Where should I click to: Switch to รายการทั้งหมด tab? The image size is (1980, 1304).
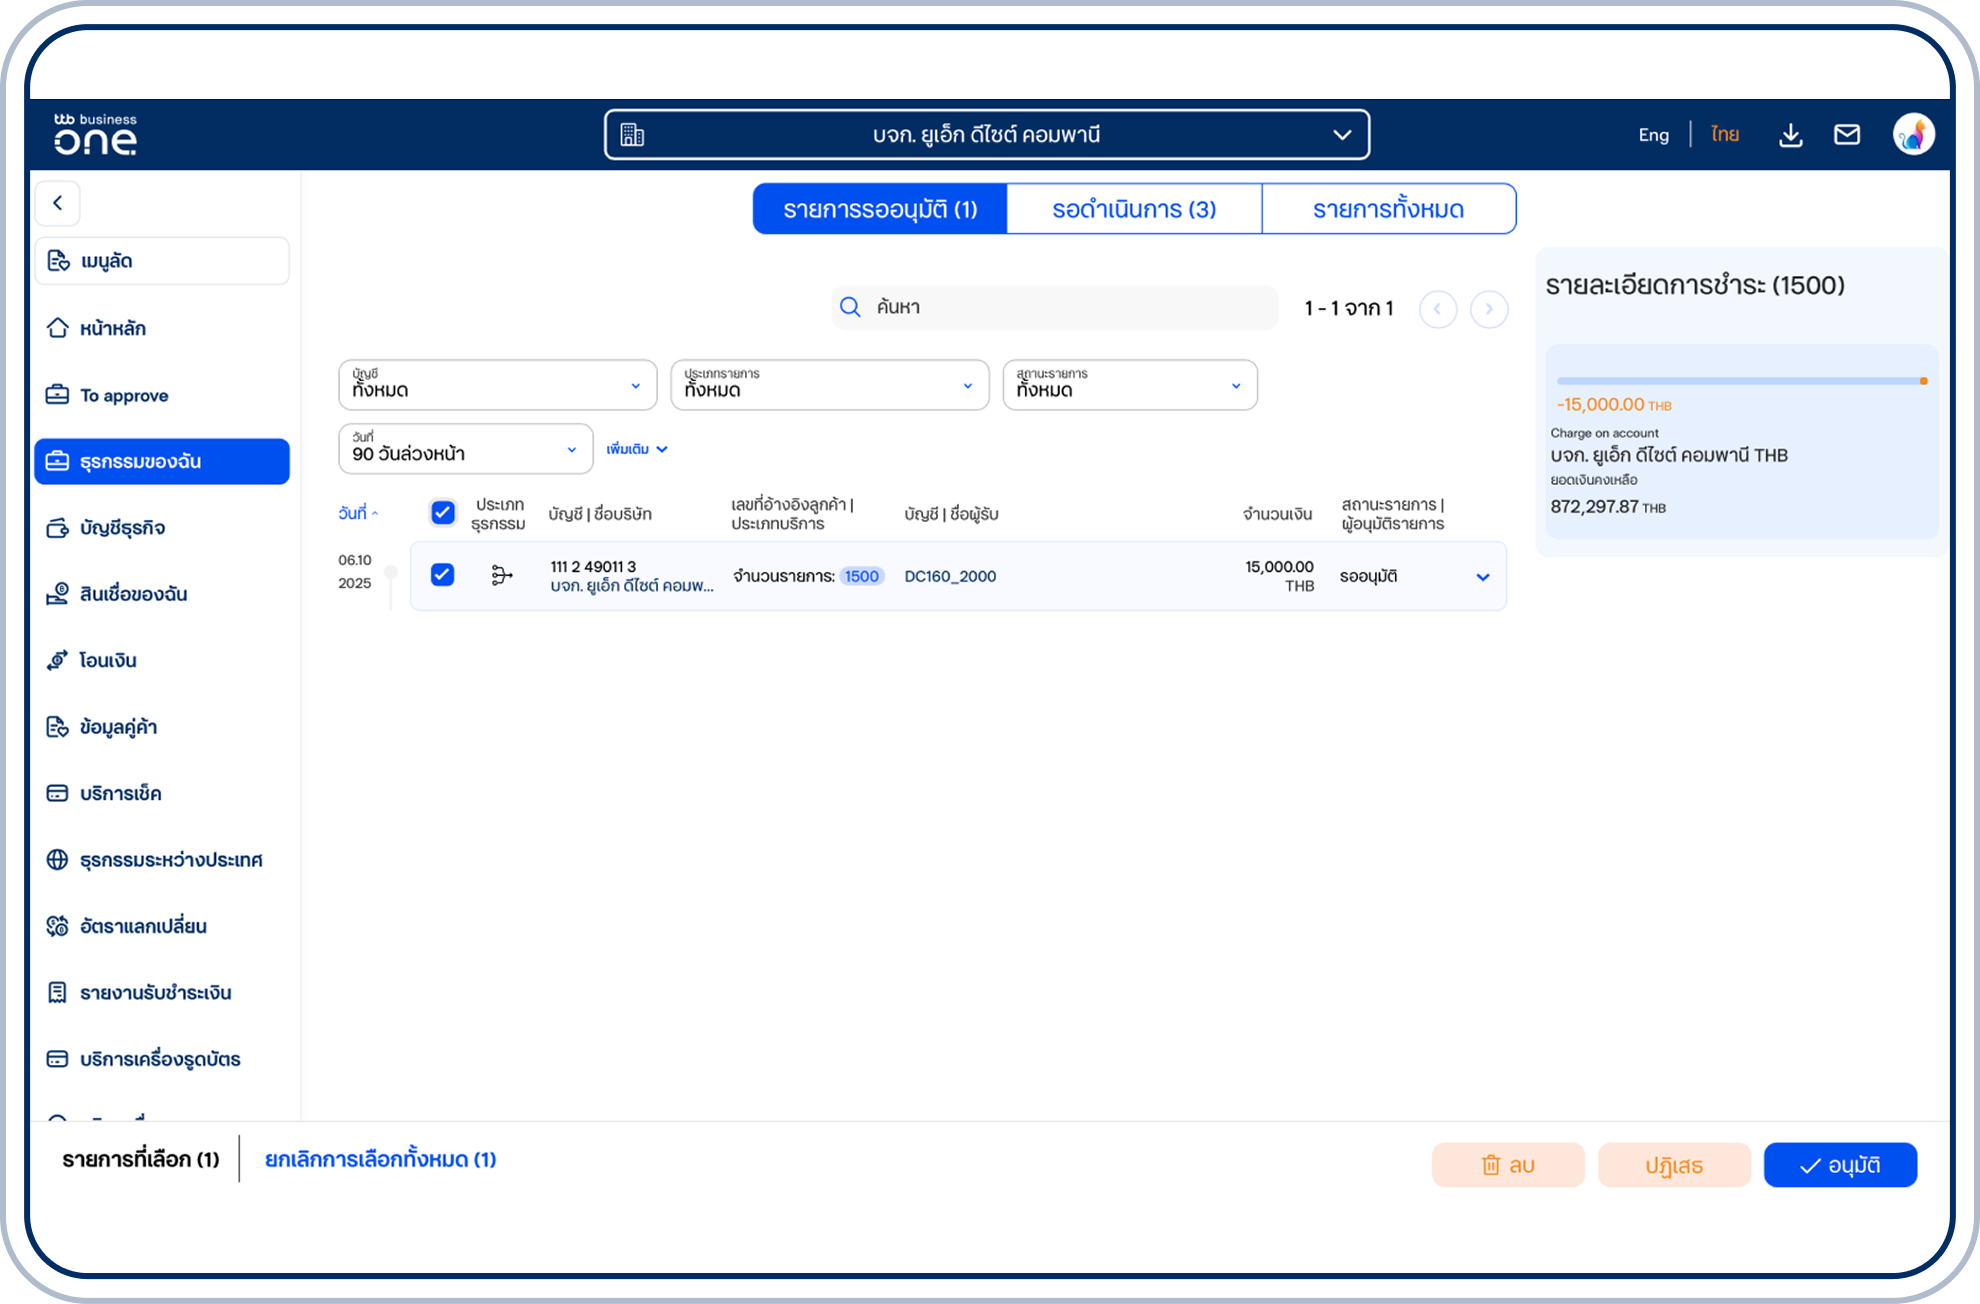pos(1388,209)
